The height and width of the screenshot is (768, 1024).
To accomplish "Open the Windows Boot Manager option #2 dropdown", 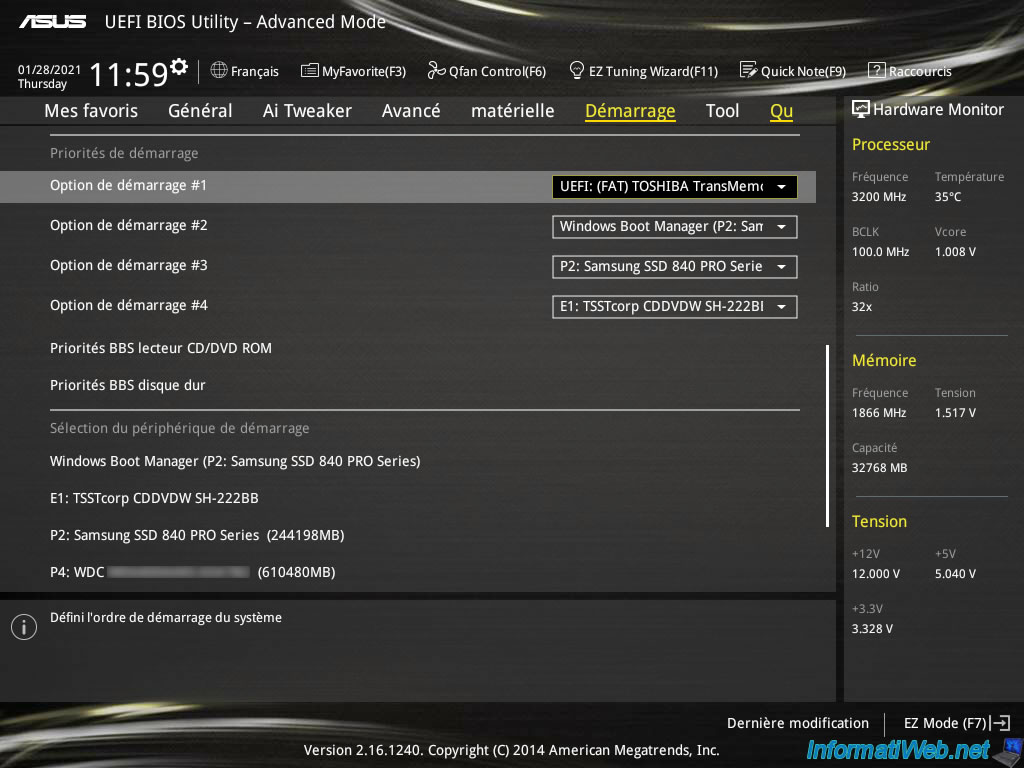I will click(x=675, y=227).
